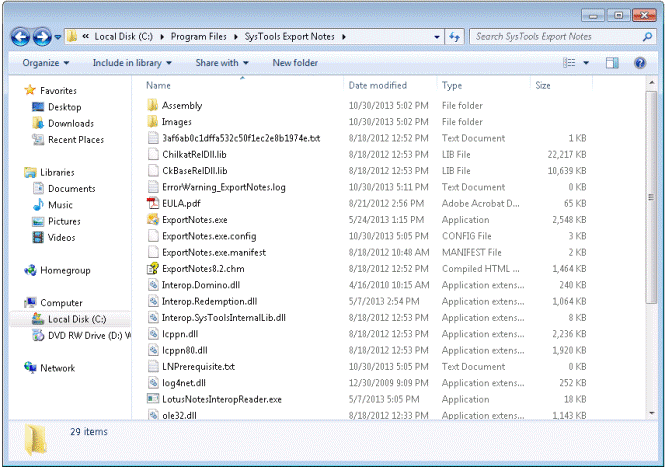Image resolution: width=665 pixels, height=467 pixels.
Task: Click the file list scroll down arrow
Action: (651, 414)
